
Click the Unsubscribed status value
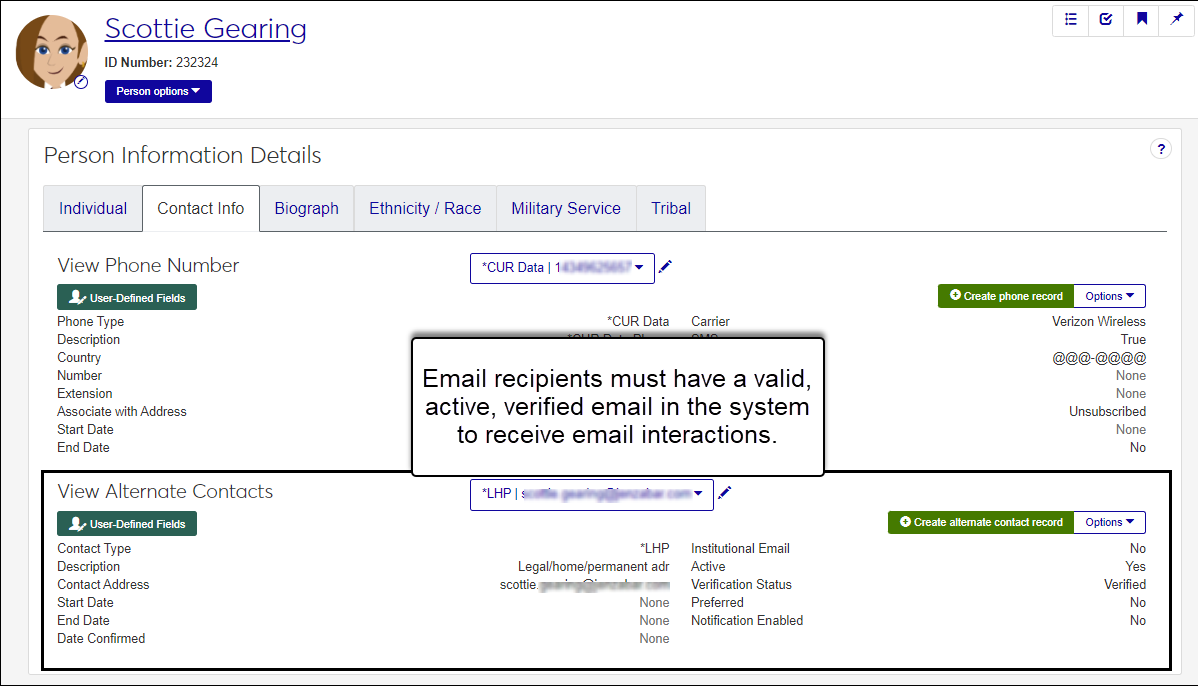(x=1107, y=412)
